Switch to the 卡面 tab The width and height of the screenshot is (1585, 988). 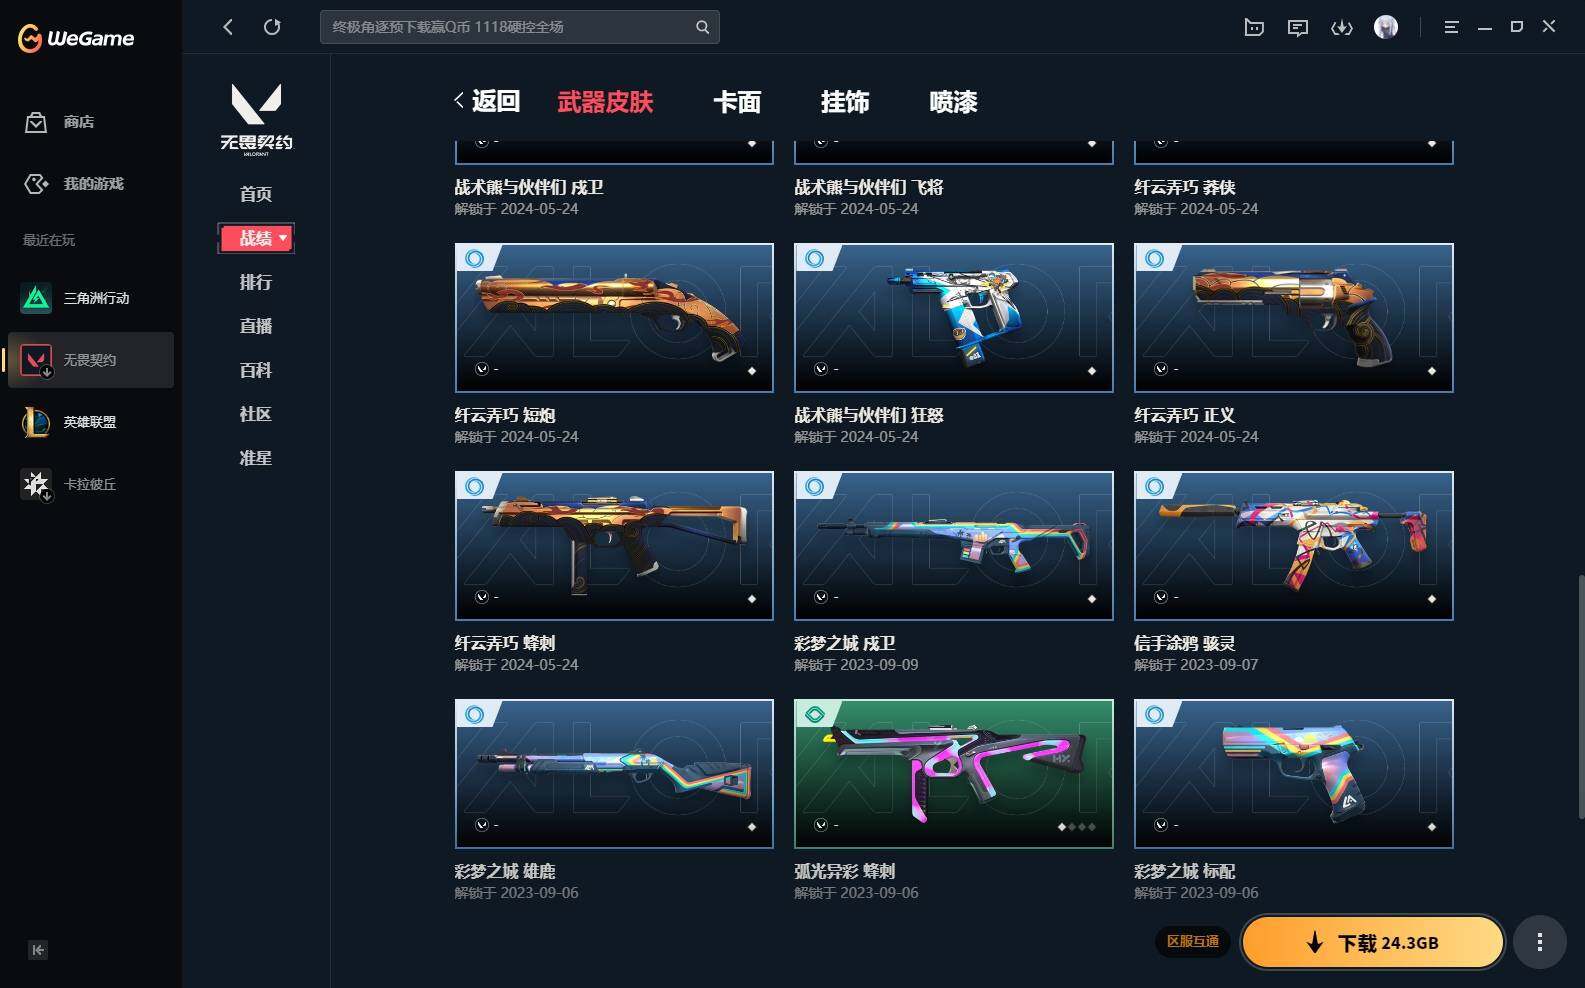click(x=737, y=102)
